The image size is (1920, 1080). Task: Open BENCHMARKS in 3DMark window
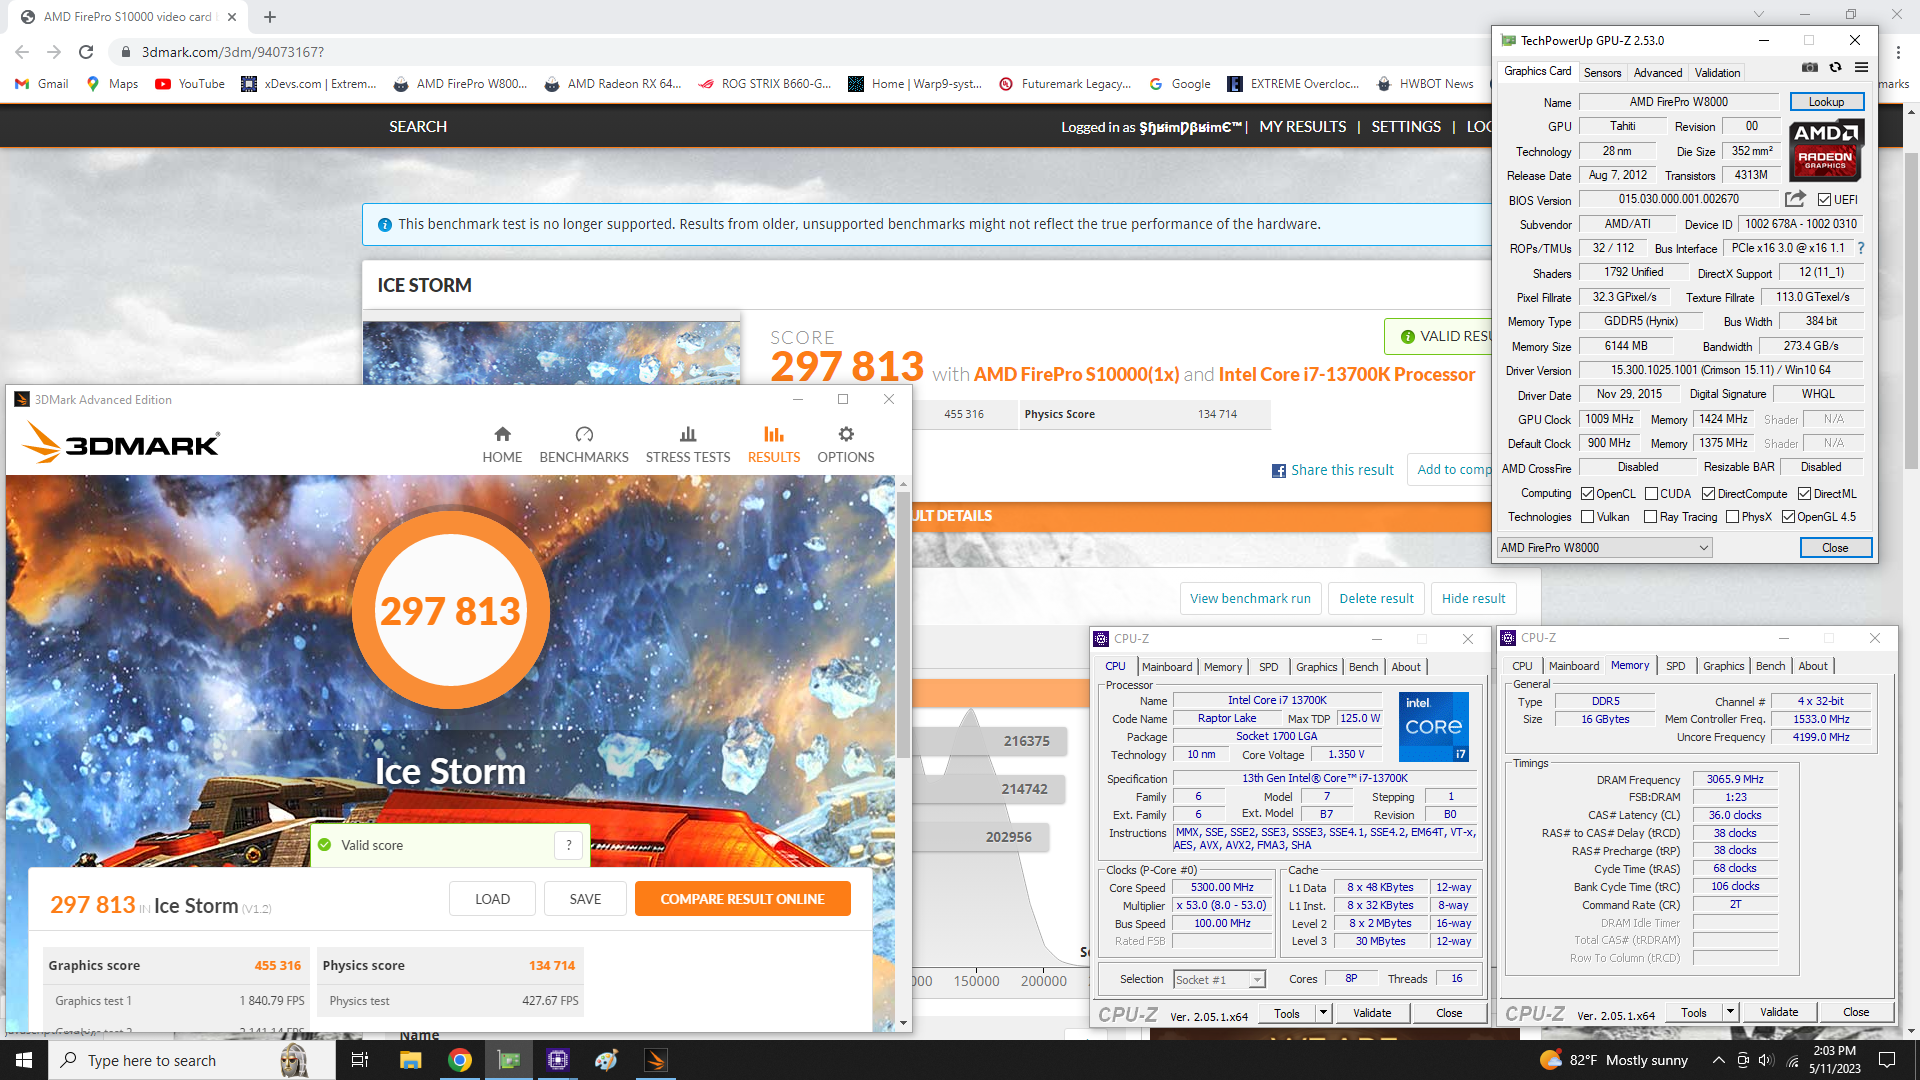(x=584, y=444)
